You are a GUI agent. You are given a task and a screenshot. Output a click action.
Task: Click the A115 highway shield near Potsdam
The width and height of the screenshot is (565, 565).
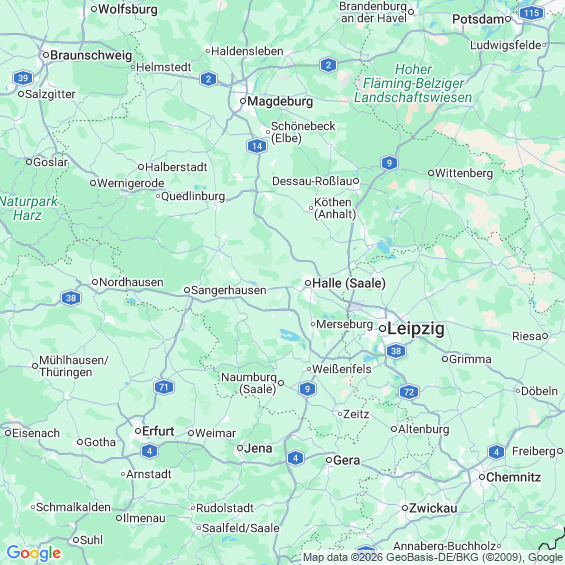tap(531, 13)
